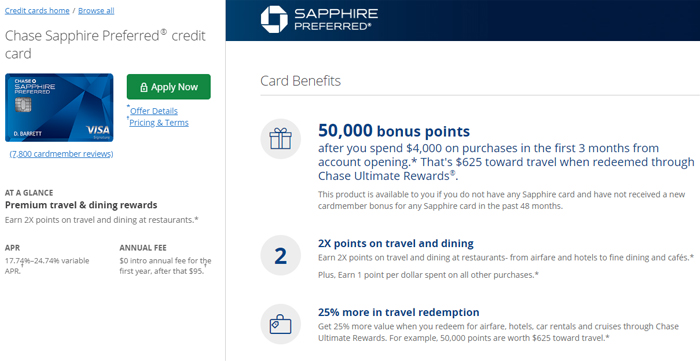The image size is (700, 361).
Task: Click the APR variable rate text
Action: click(47, 266)
